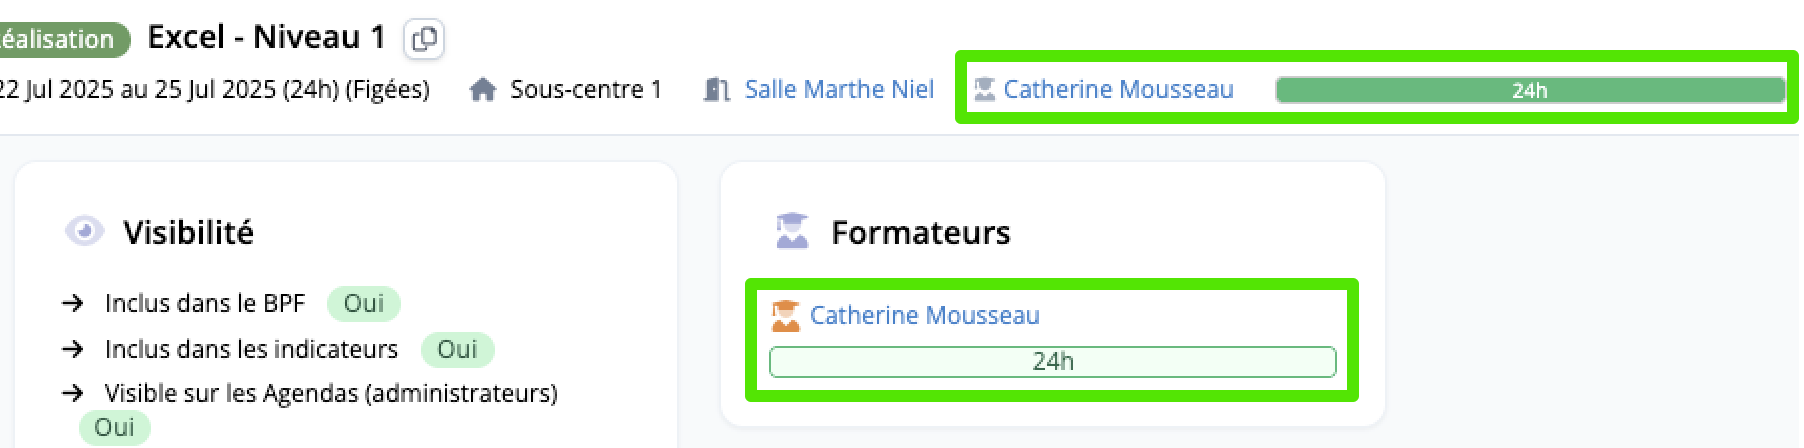Screen dimensions: 1804x448
Task: Click the 24h bar under Formateurs
Action: (1053, 361)
